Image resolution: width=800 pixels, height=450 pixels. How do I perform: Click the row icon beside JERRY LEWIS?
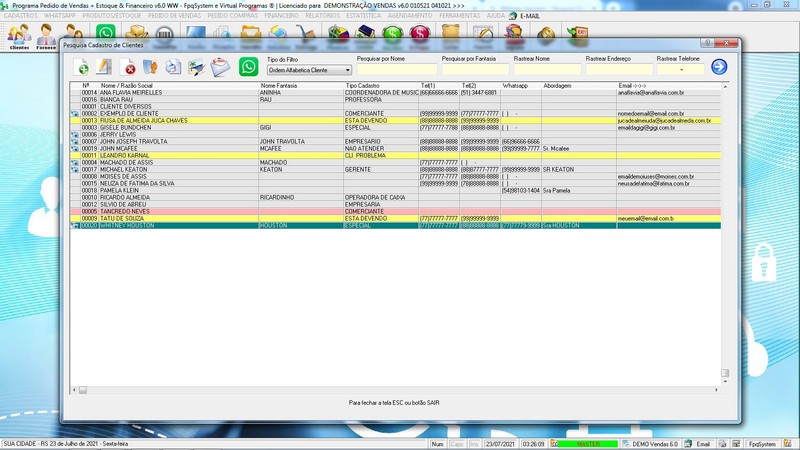pyautogui.click(x=75, y=135)
